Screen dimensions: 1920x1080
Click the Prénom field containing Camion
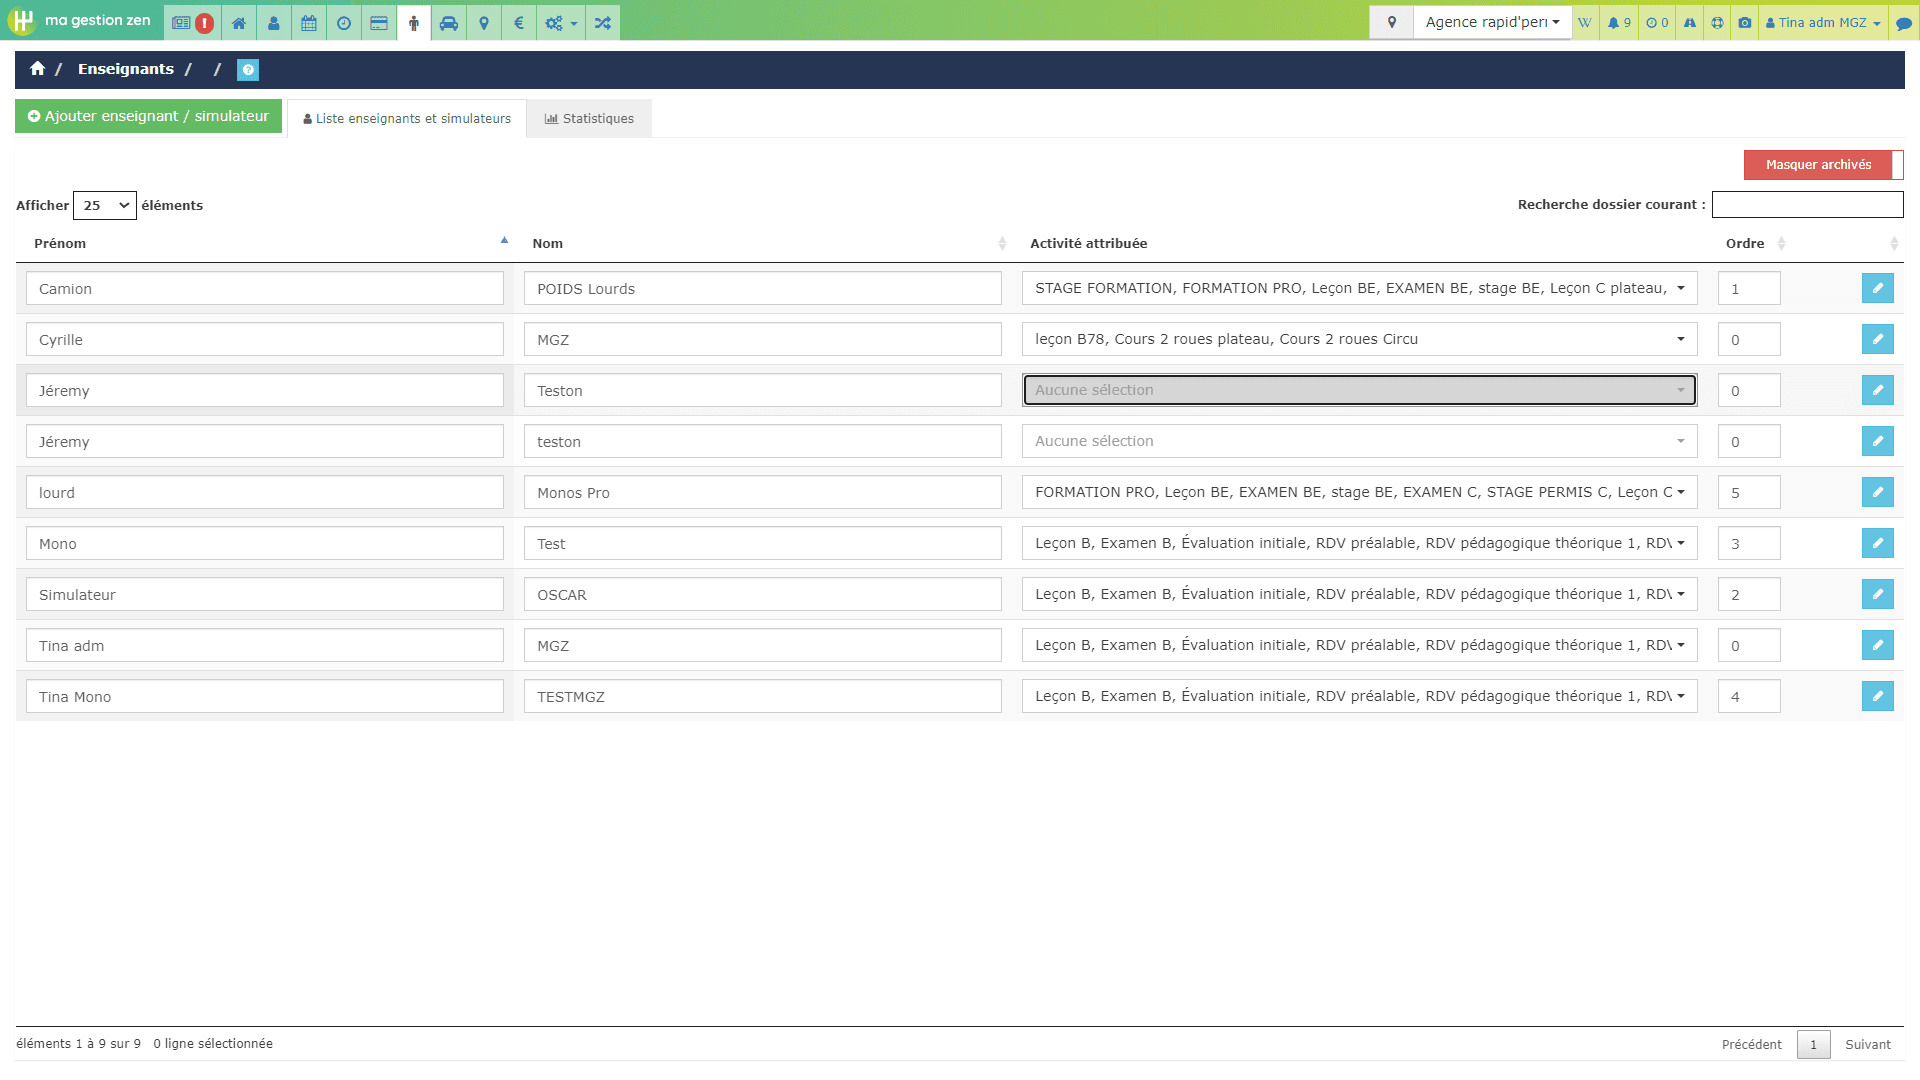[265, 288]
